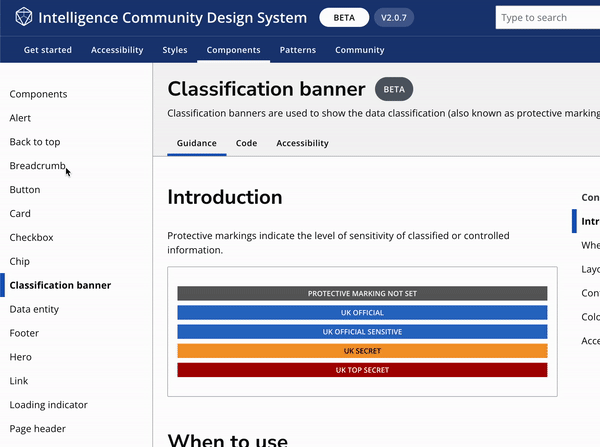Viewport: 600px width, 447px height.
Task: Click the When to use heading
Action: (228, 440)
